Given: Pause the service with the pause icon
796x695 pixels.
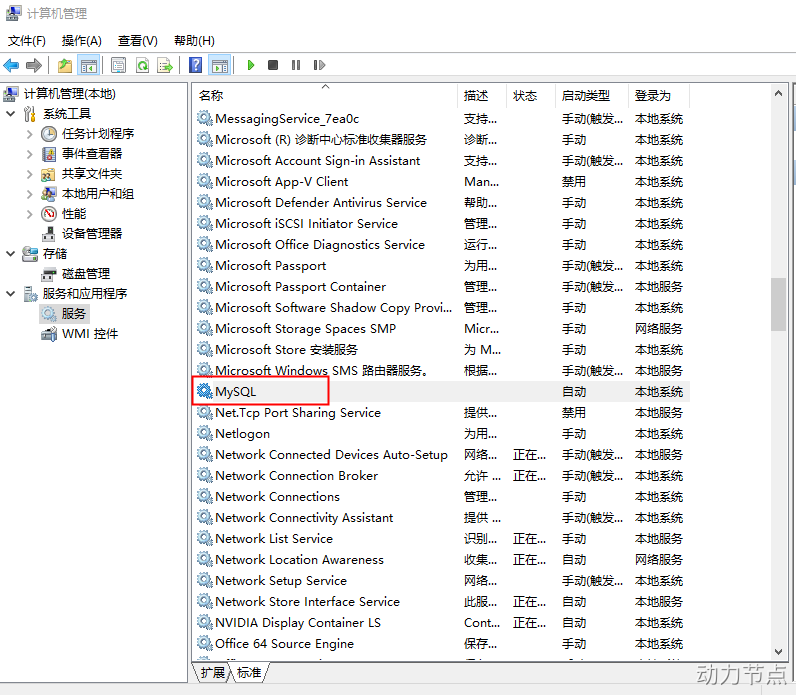Looking at the screenshot, I should 296,65.
